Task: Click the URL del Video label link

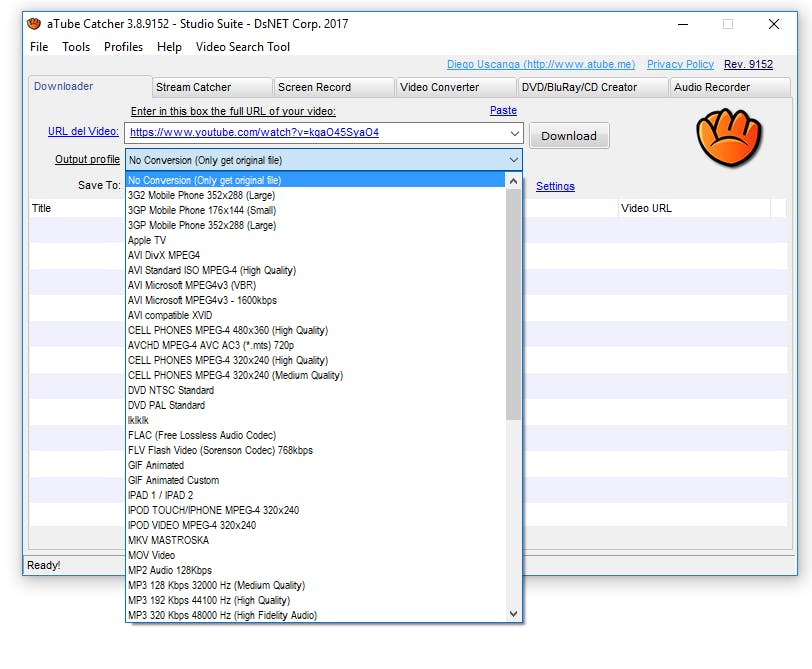Action: pos(83,131)
